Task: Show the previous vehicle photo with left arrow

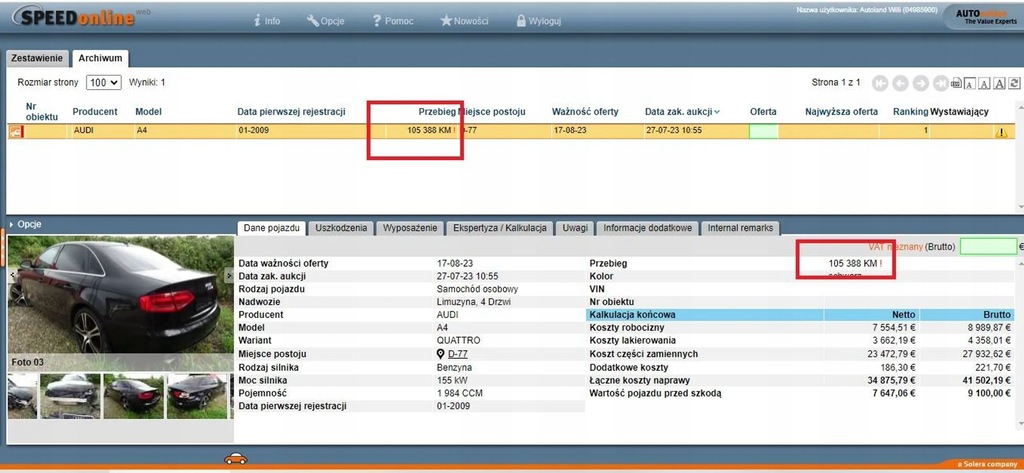Action: tap(12, 274)
